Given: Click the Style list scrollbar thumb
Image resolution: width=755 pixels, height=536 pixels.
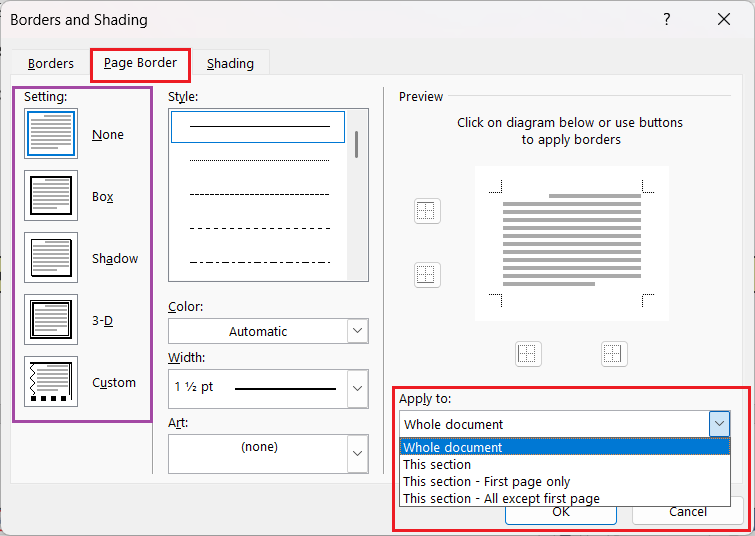Looking at the screenshot, I should (x=357, y=144).
